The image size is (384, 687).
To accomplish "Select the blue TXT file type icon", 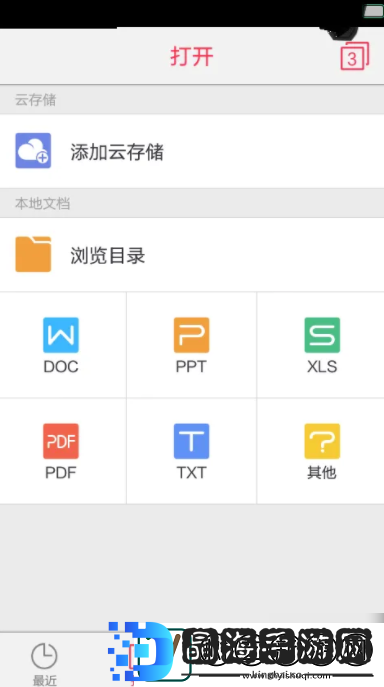I will tap(192, 441).
